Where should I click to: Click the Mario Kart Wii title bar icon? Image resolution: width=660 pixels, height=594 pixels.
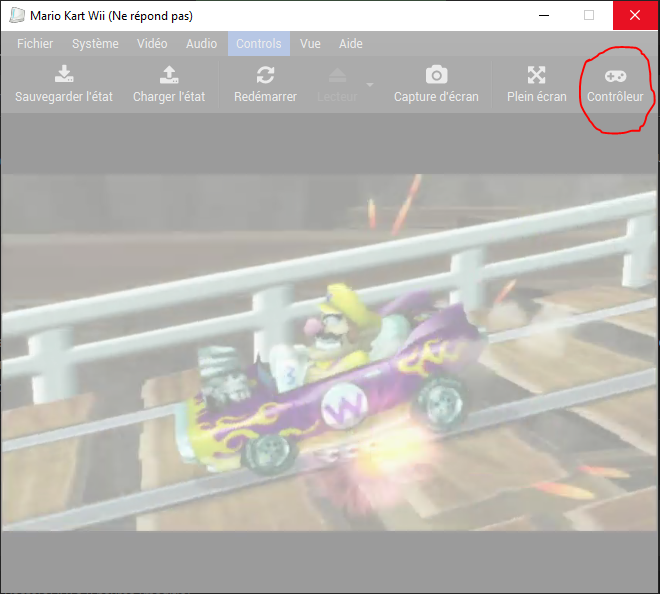click(x=17, y=16)
